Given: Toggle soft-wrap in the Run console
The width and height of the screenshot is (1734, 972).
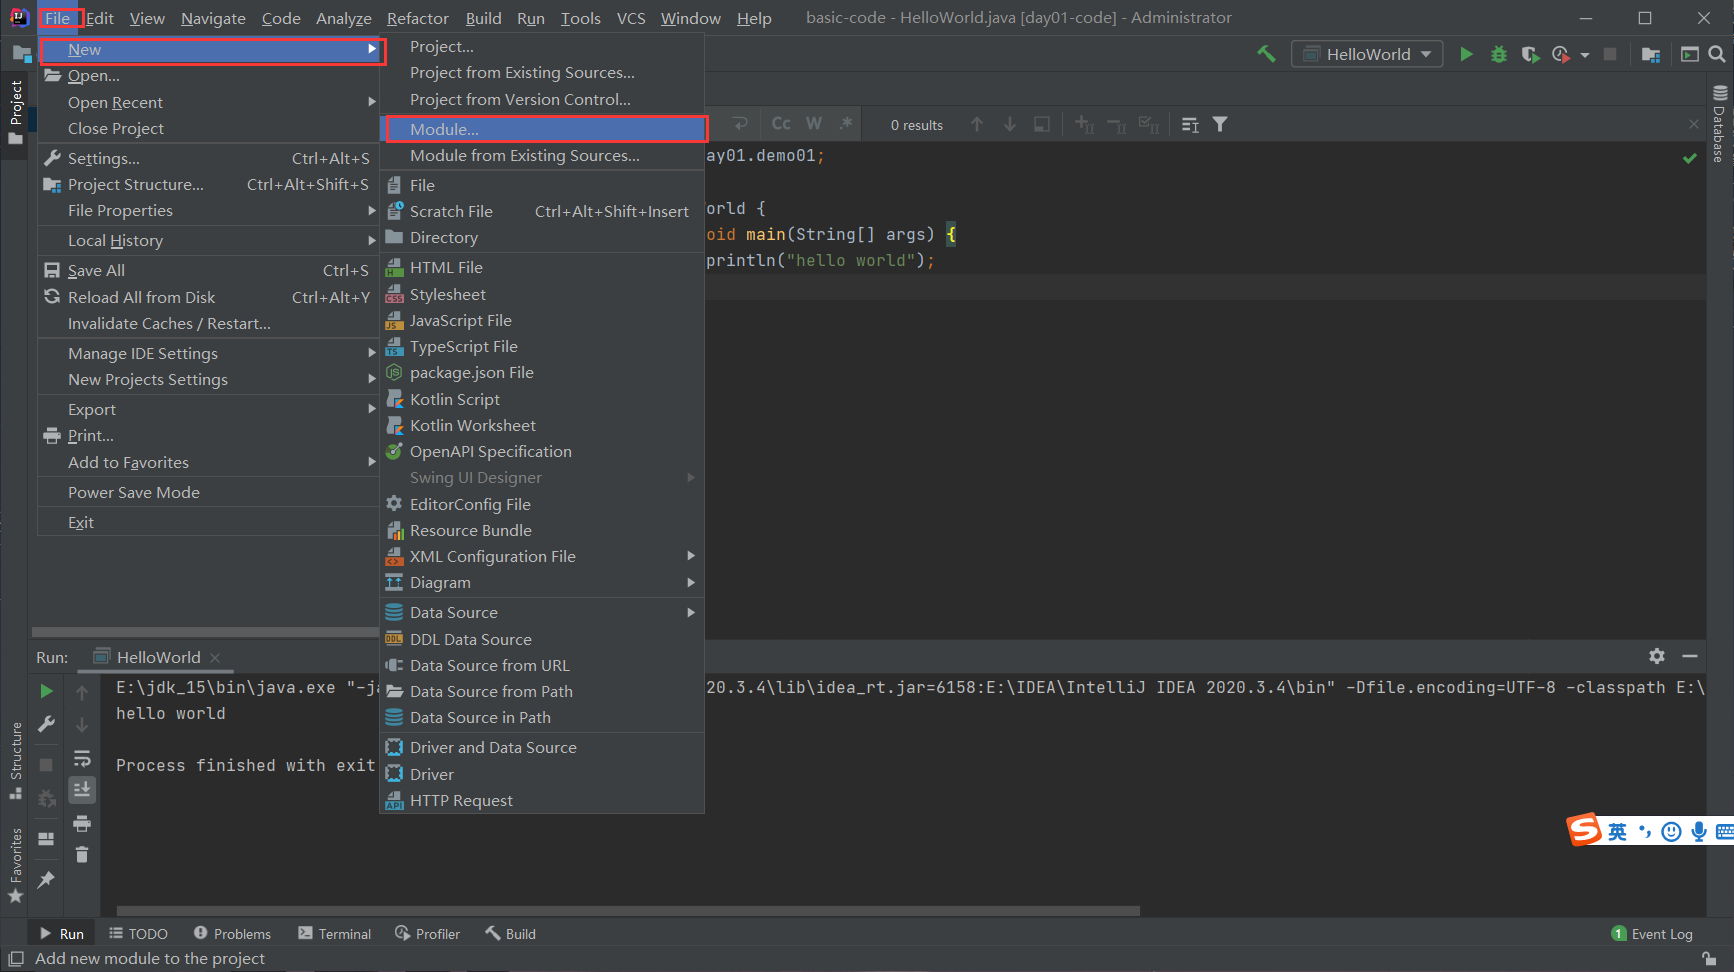Looking at the screenshot, I should tap(82, 758).
